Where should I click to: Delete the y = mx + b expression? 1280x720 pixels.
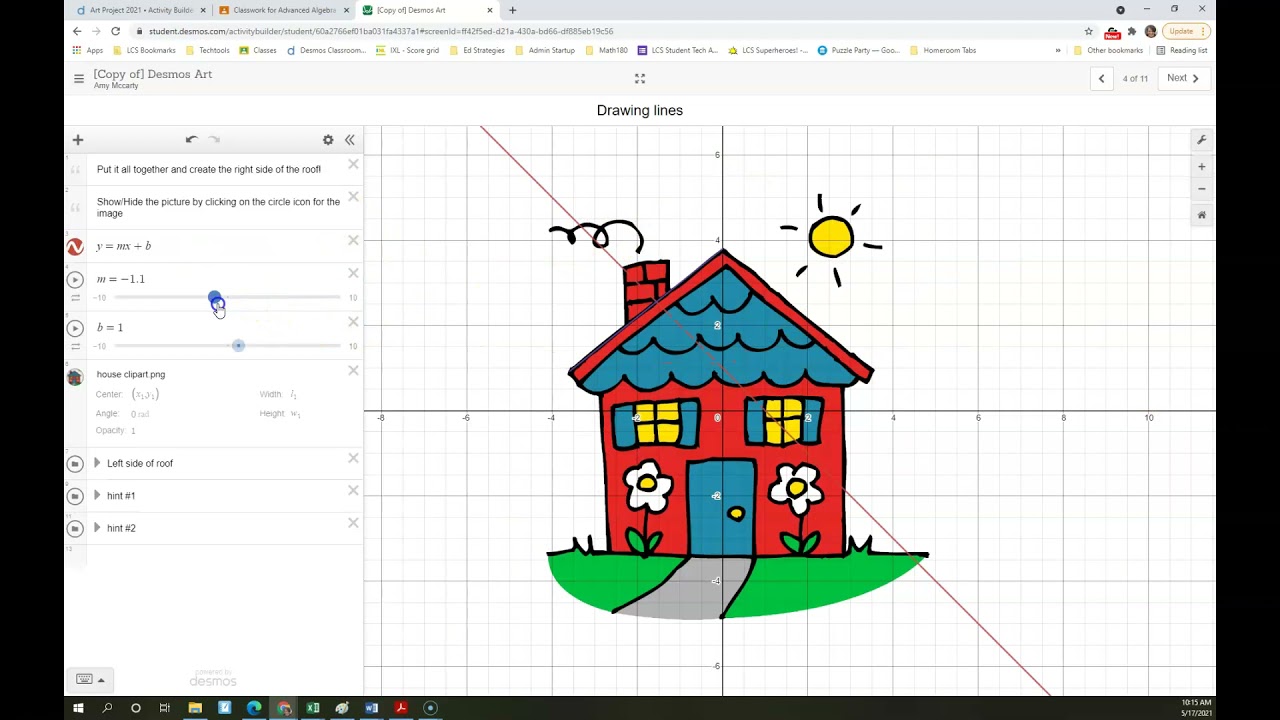coord(353,241)
